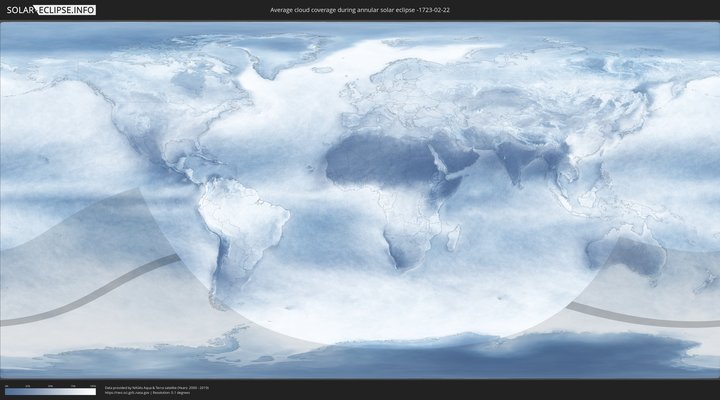Click the cloud coverage color scale legend
The image size is (720, 400).
51,391
